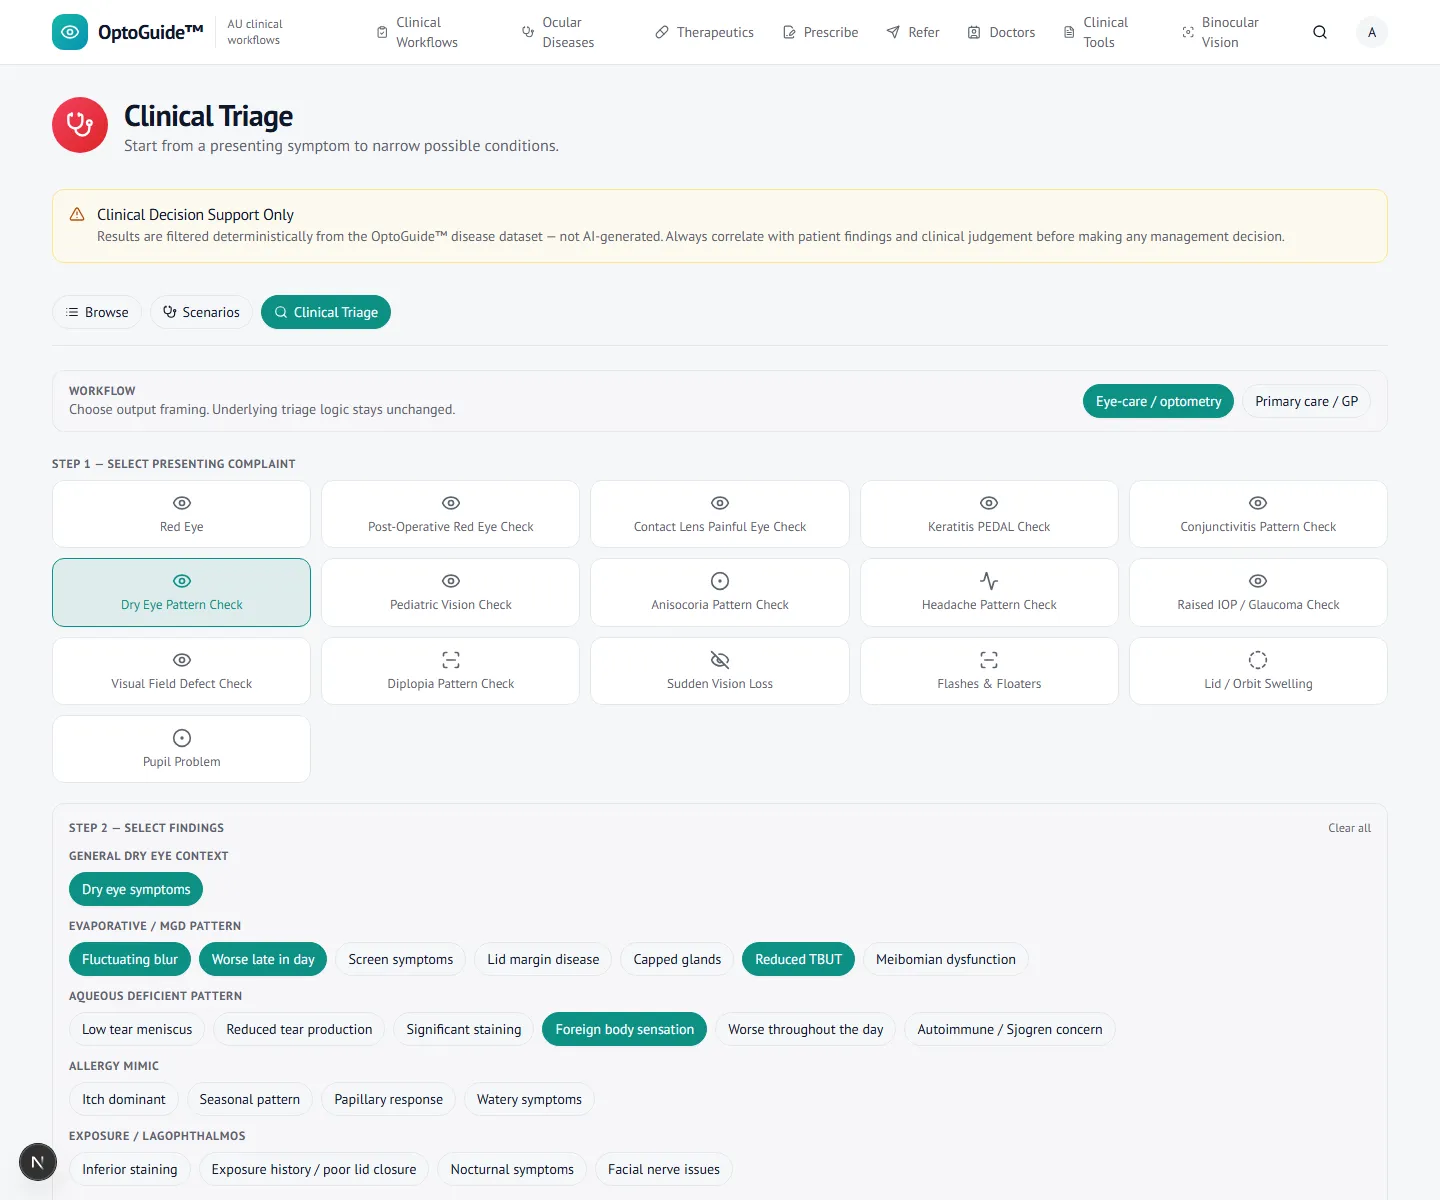1440x1200 pixels.
Task: Select the Capped glands finding
Action: tap(677, 959)
